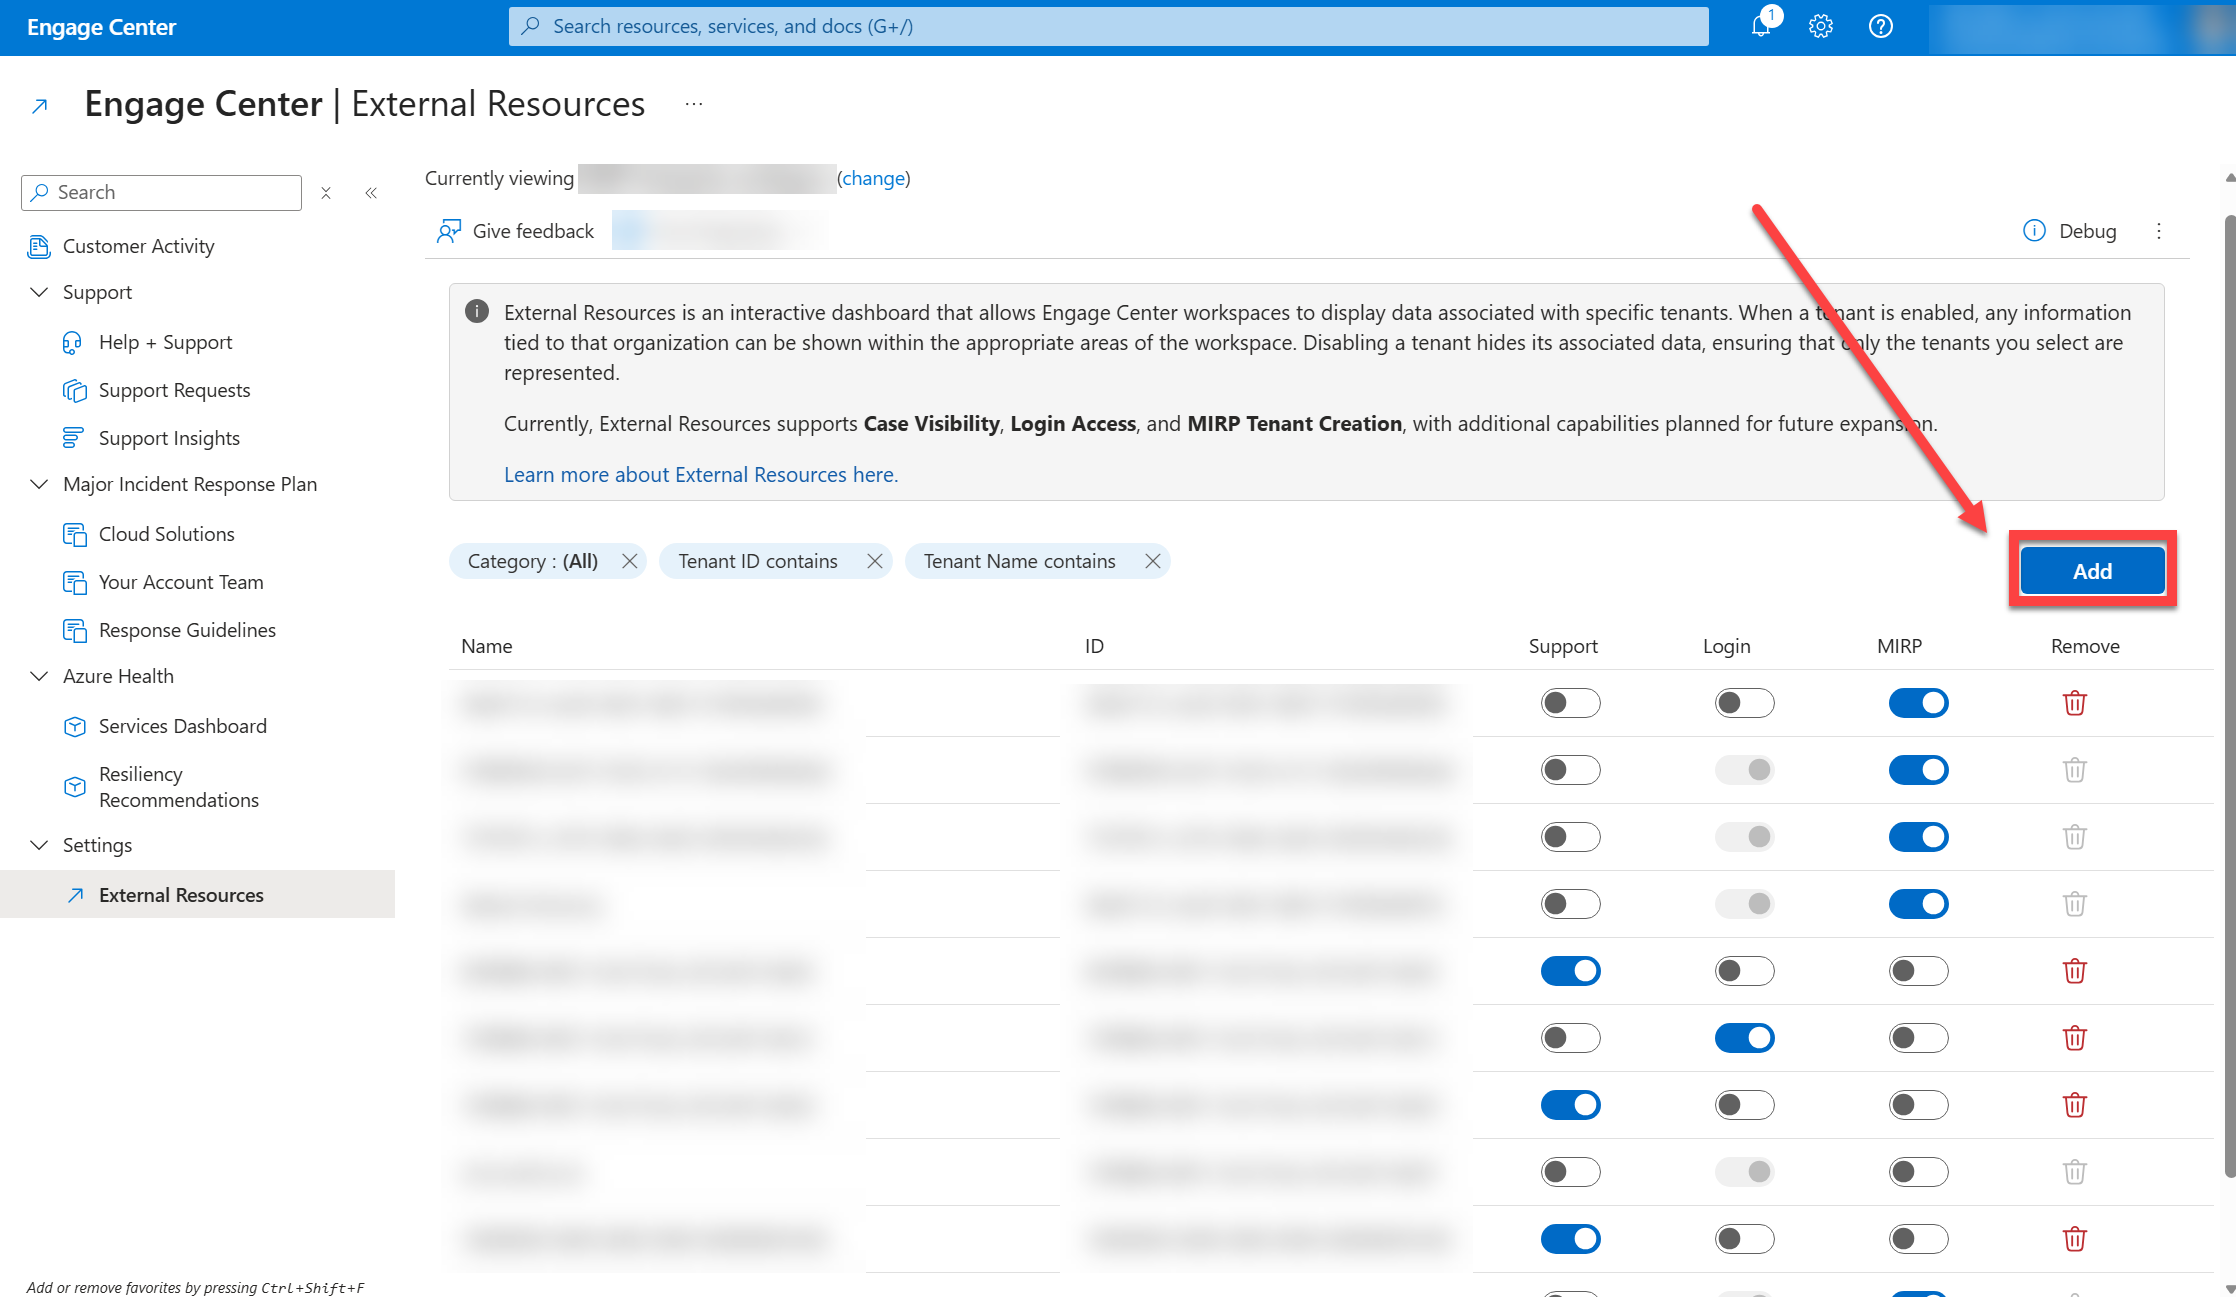2236x1297 pixels.
Task: Open the Category : (All) filter
Action: tap(533, 561)
